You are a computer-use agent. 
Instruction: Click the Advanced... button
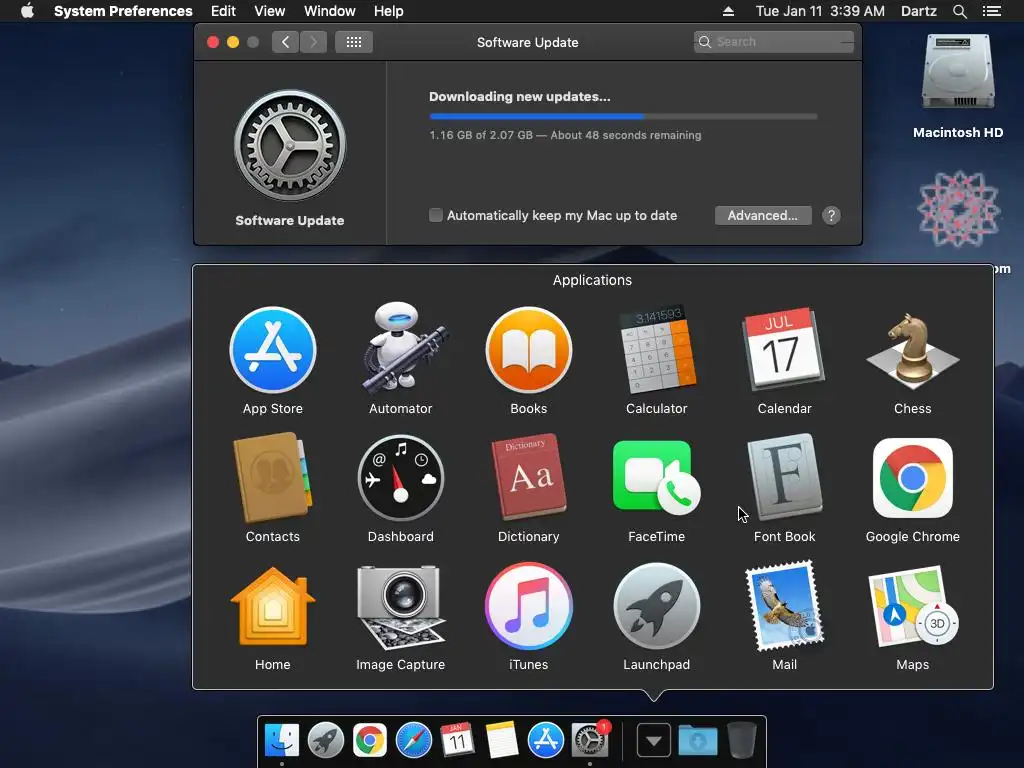point(763,216)
